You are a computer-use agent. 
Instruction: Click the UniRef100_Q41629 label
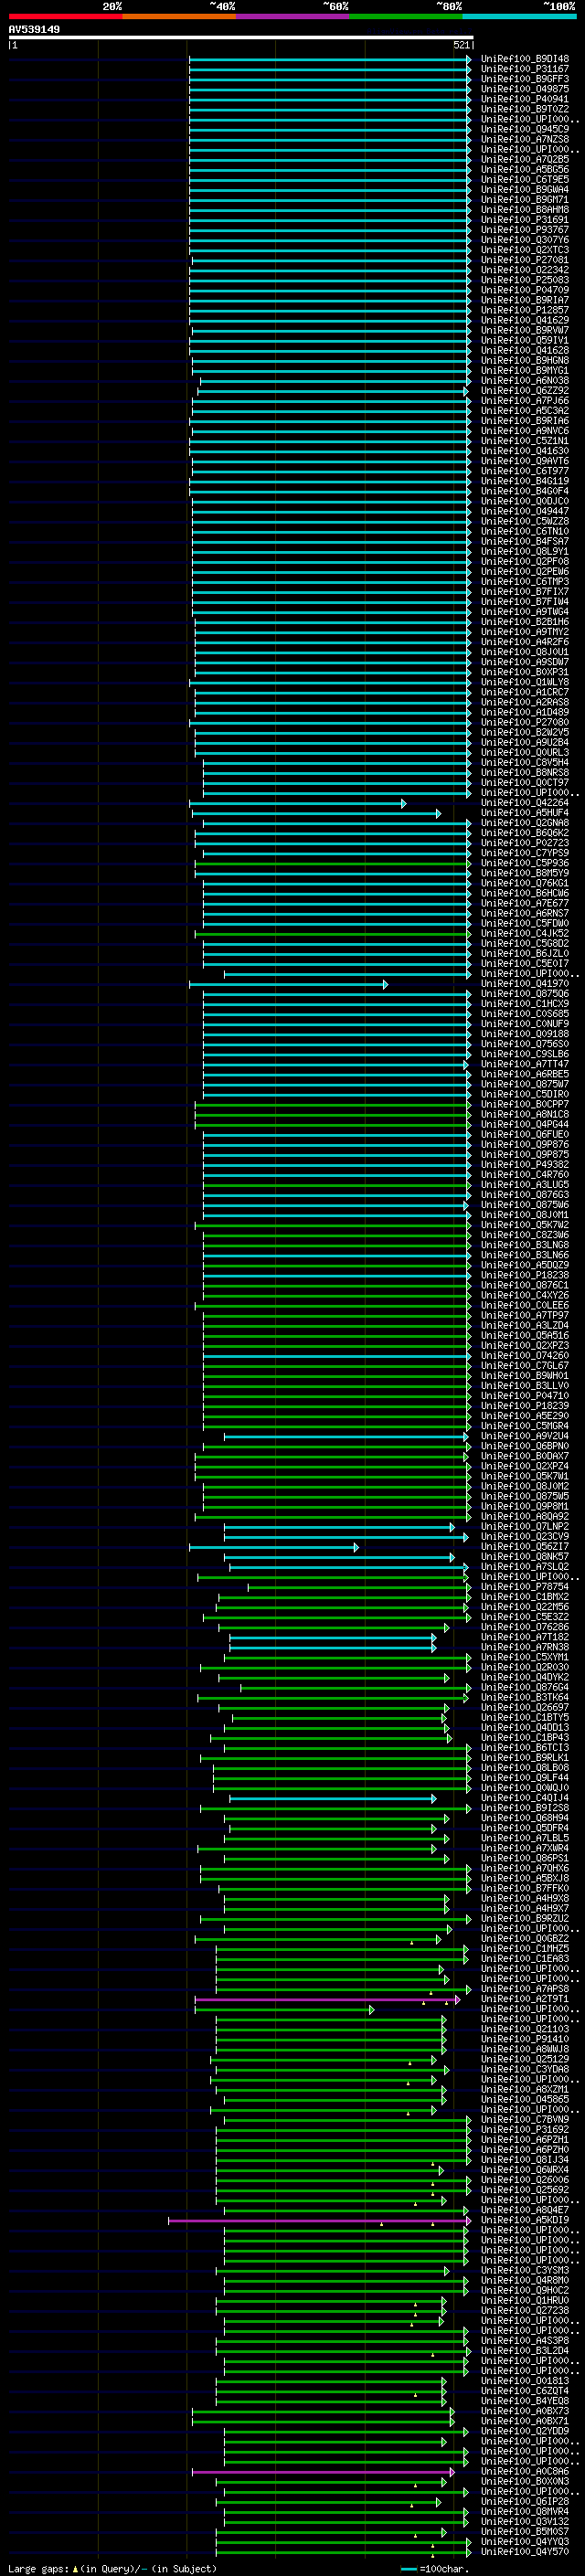pyautogui.click(x=525, y=320)
